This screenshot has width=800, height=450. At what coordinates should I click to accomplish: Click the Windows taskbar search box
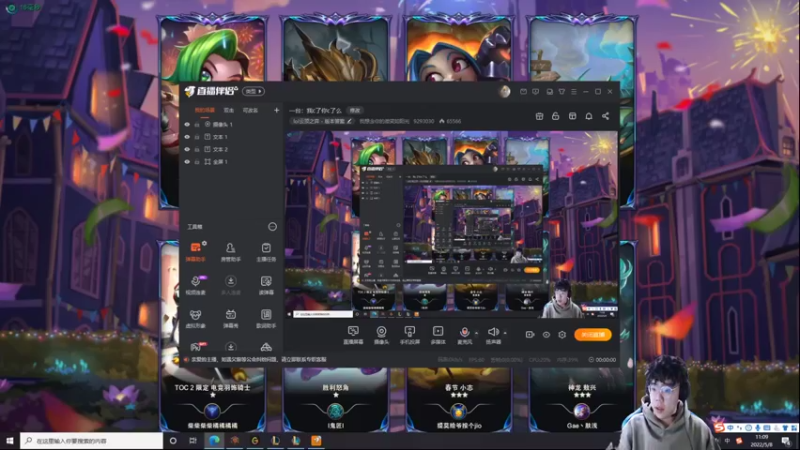click(x=92, y=440)
